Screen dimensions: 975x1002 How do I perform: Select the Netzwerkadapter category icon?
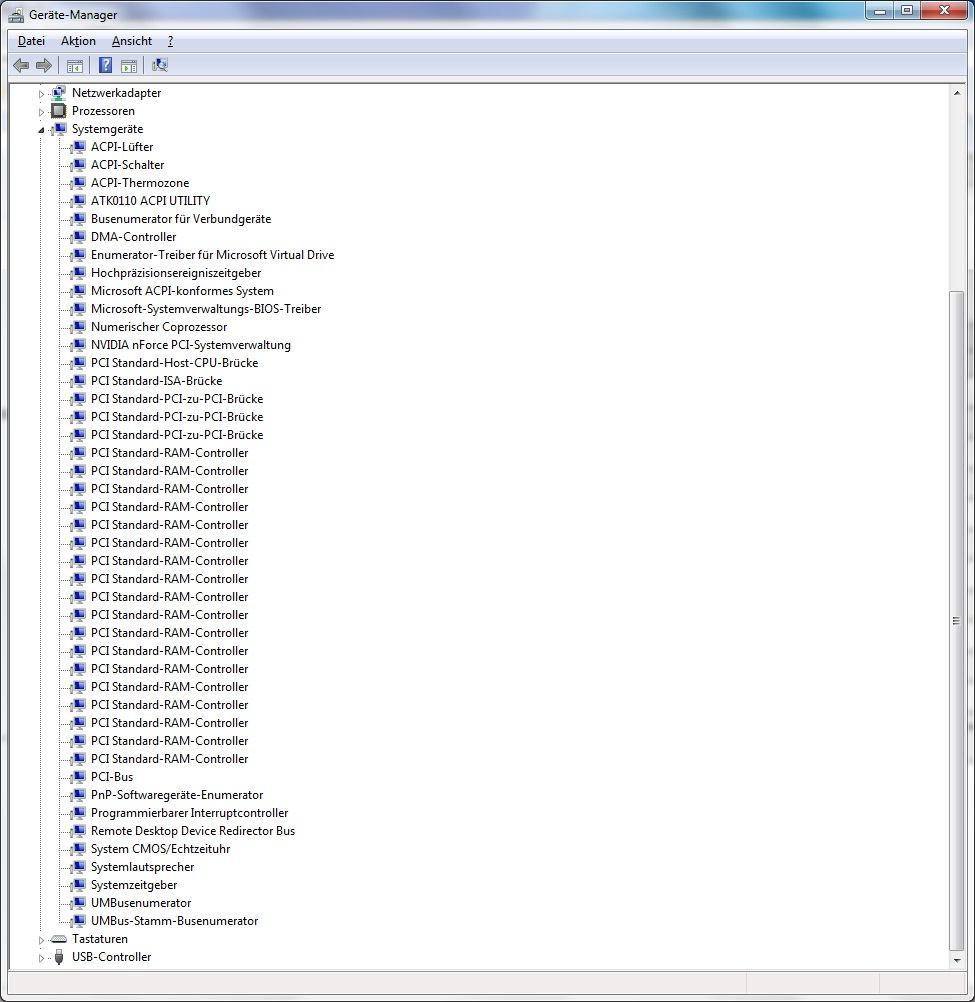(x=59, y=93)
